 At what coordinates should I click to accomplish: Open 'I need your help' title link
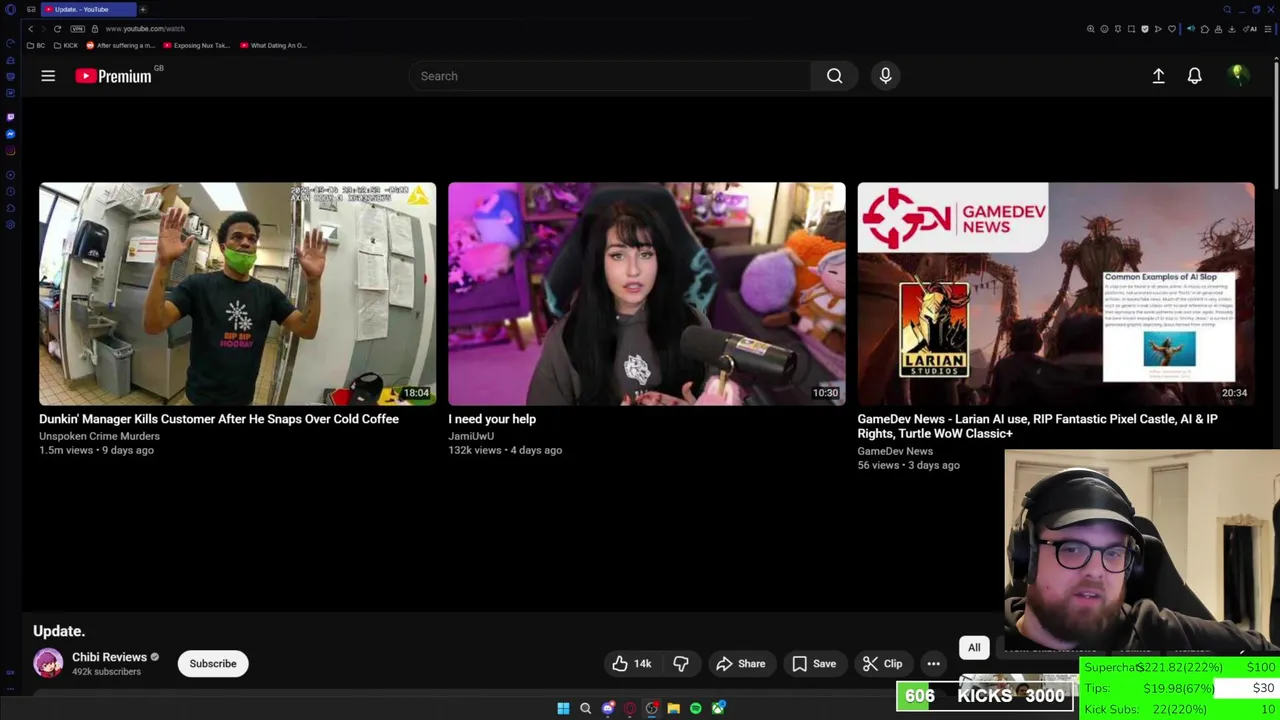coord(492,419)
